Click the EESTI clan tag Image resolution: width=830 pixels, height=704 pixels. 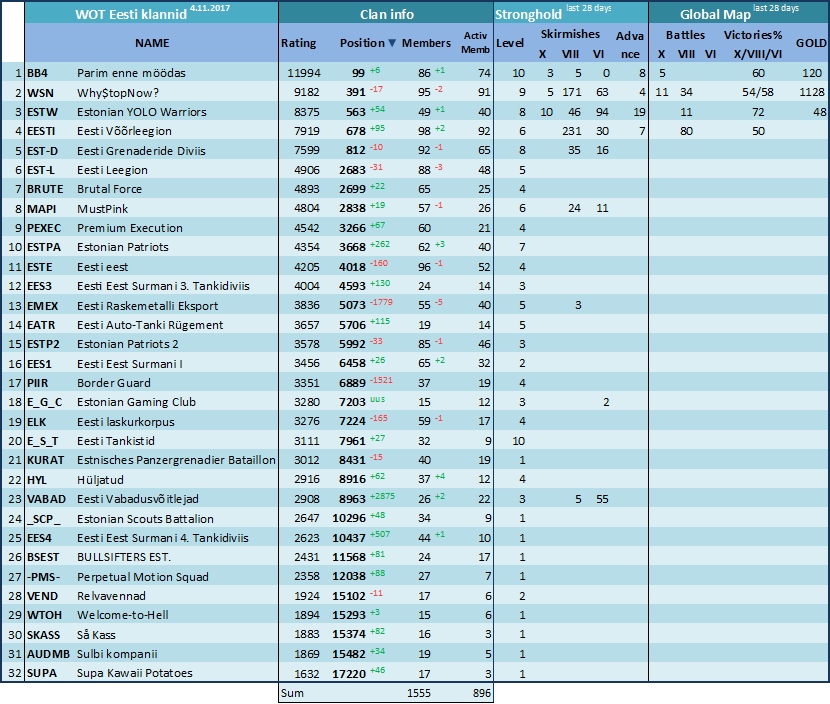coord(41,131)
